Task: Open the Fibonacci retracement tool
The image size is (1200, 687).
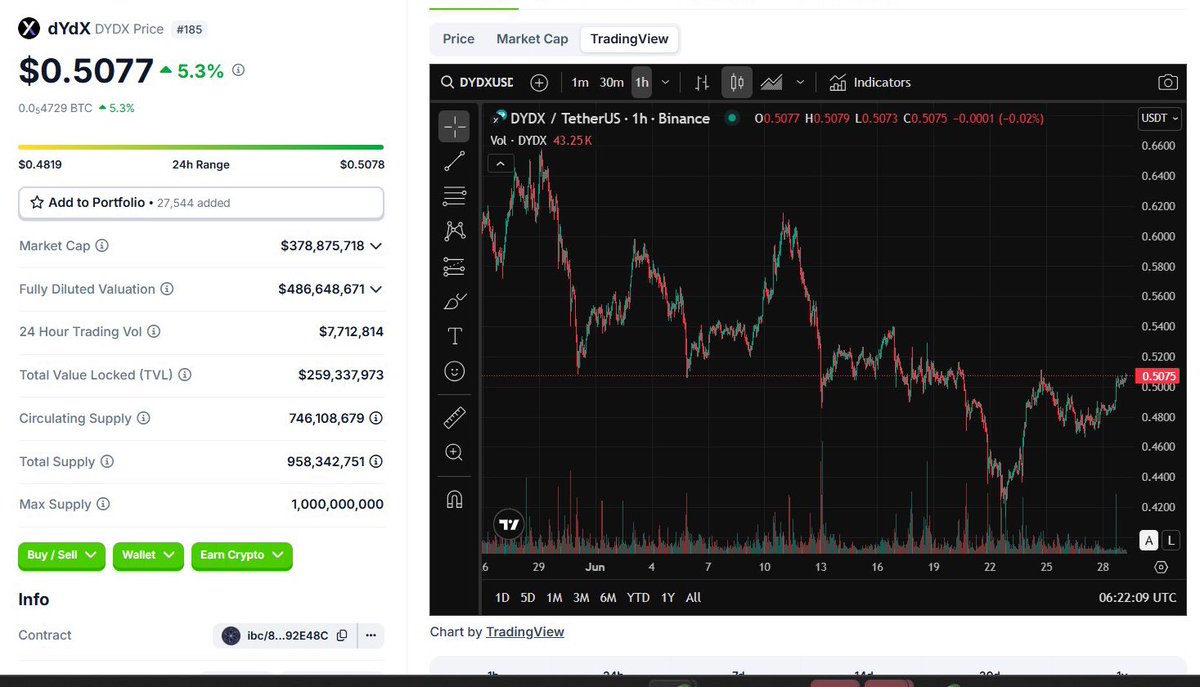Action: pyautogui.click(x=454, y=196)
